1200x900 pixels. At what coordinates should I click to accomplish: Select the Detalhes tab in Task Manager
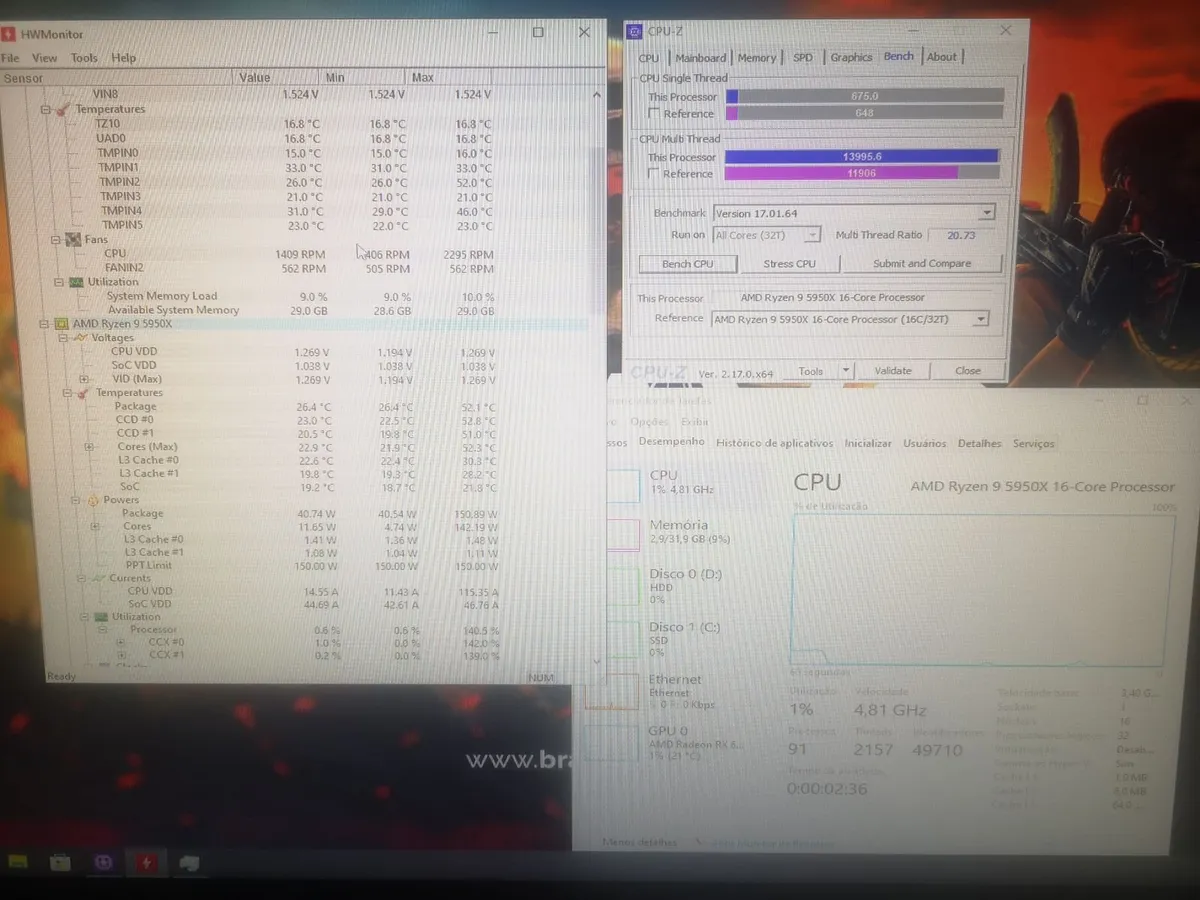coord(979,443)
